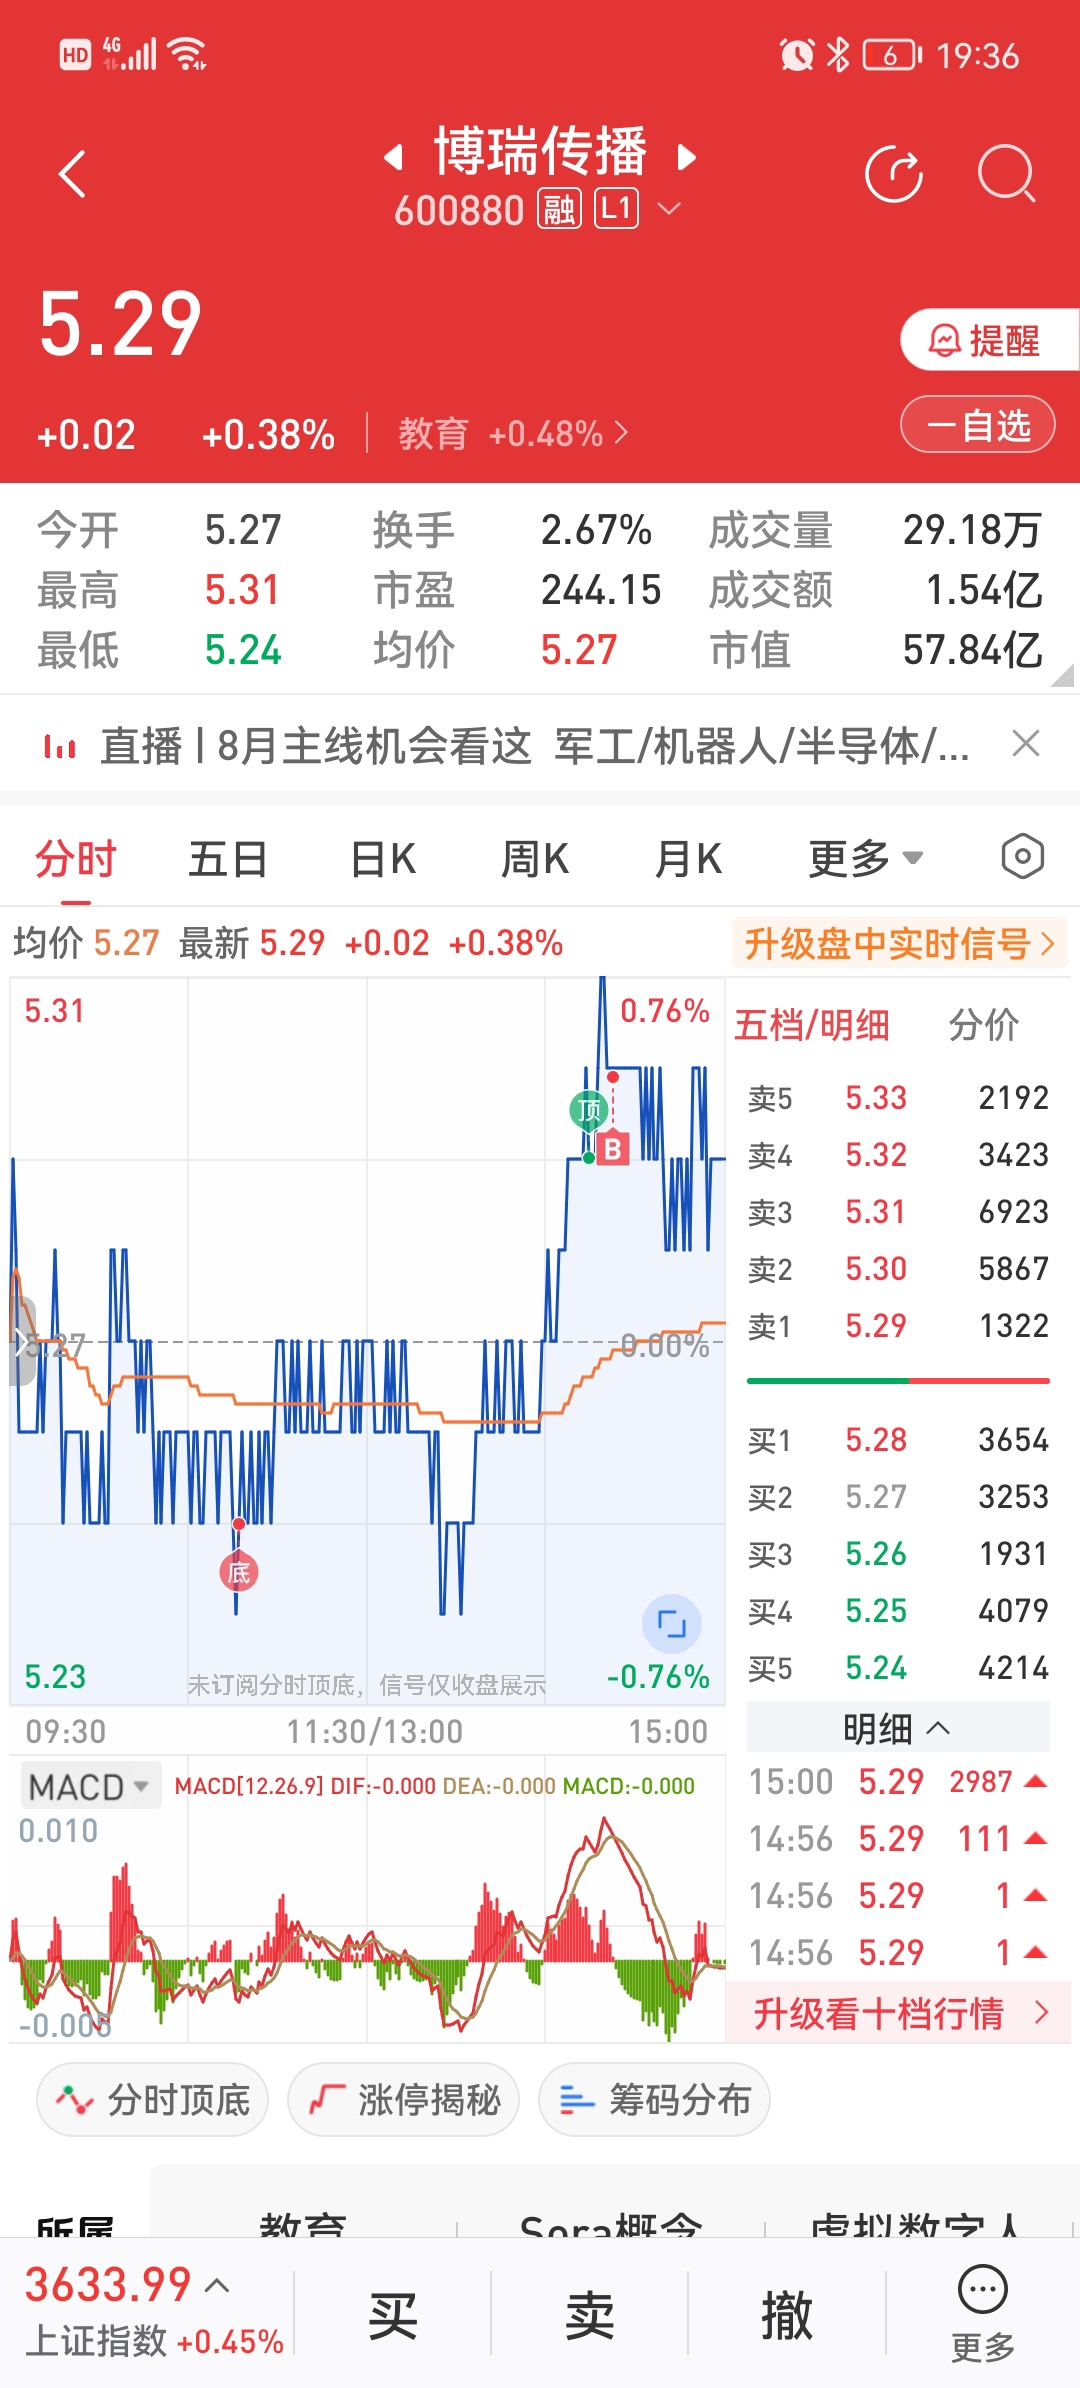Open 分时顶底 feature chip

[x=153, y=2099]
